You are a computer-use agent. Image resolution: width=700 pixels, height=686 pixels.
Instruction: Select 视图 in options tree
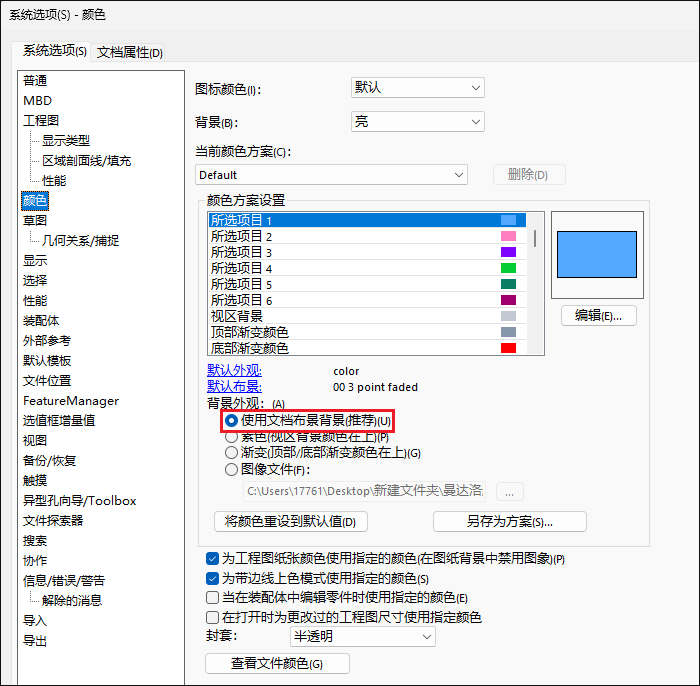point(35,441)
